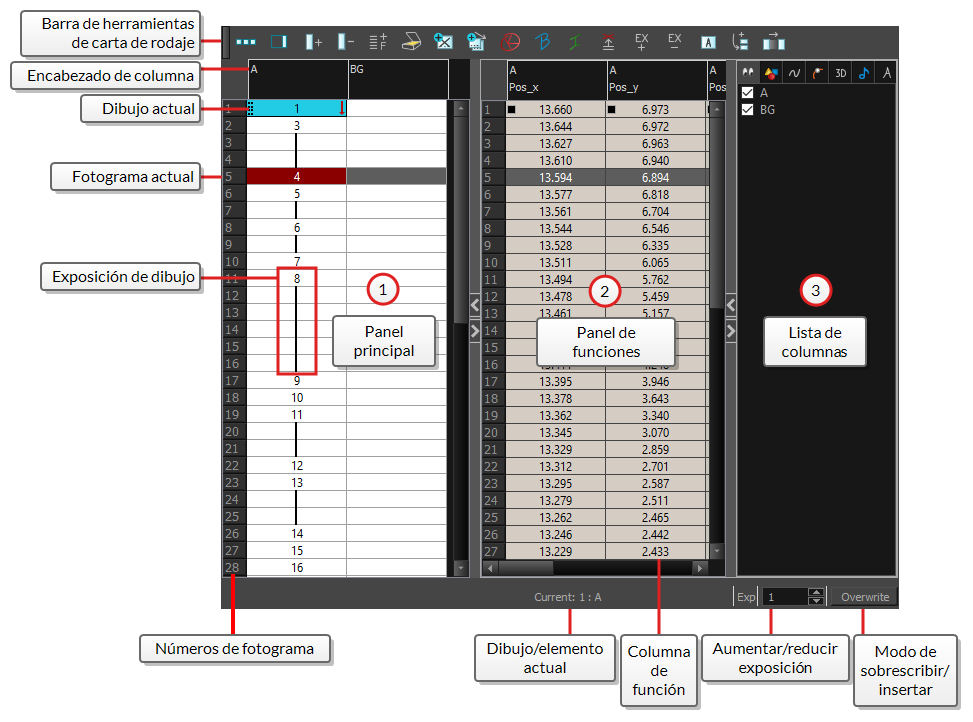973x722 pixels.
Task: Select Pos_y value 6.973
Action: 656,110
